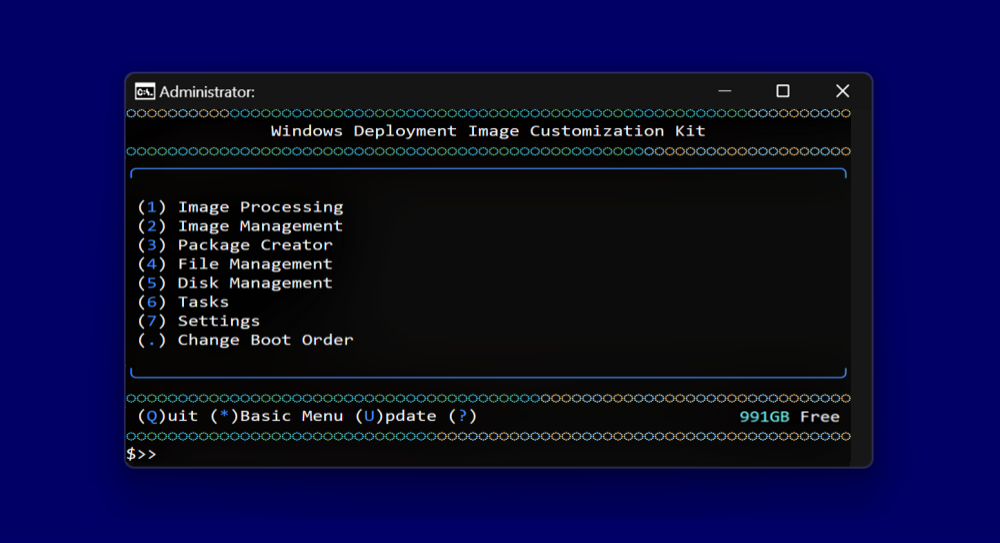Click the (U)pdate option

point(396,416)
